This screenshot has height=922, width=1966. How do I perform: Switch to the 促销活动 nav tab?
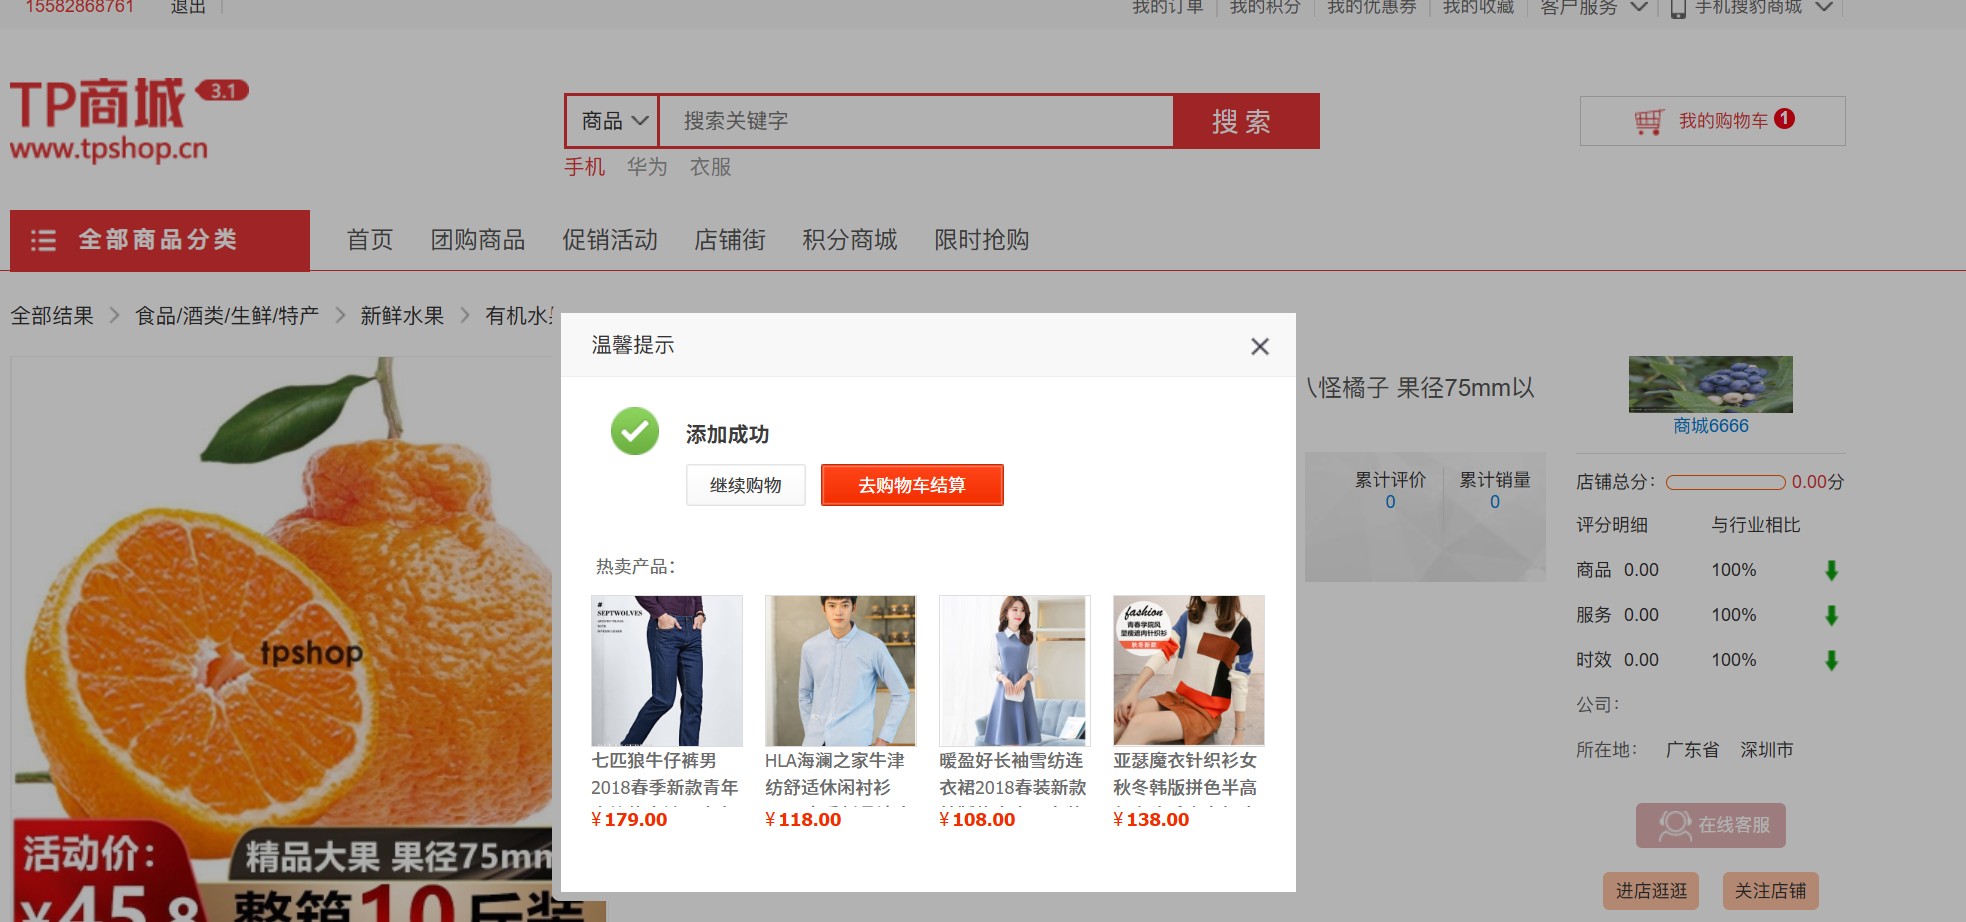(610, 240)
